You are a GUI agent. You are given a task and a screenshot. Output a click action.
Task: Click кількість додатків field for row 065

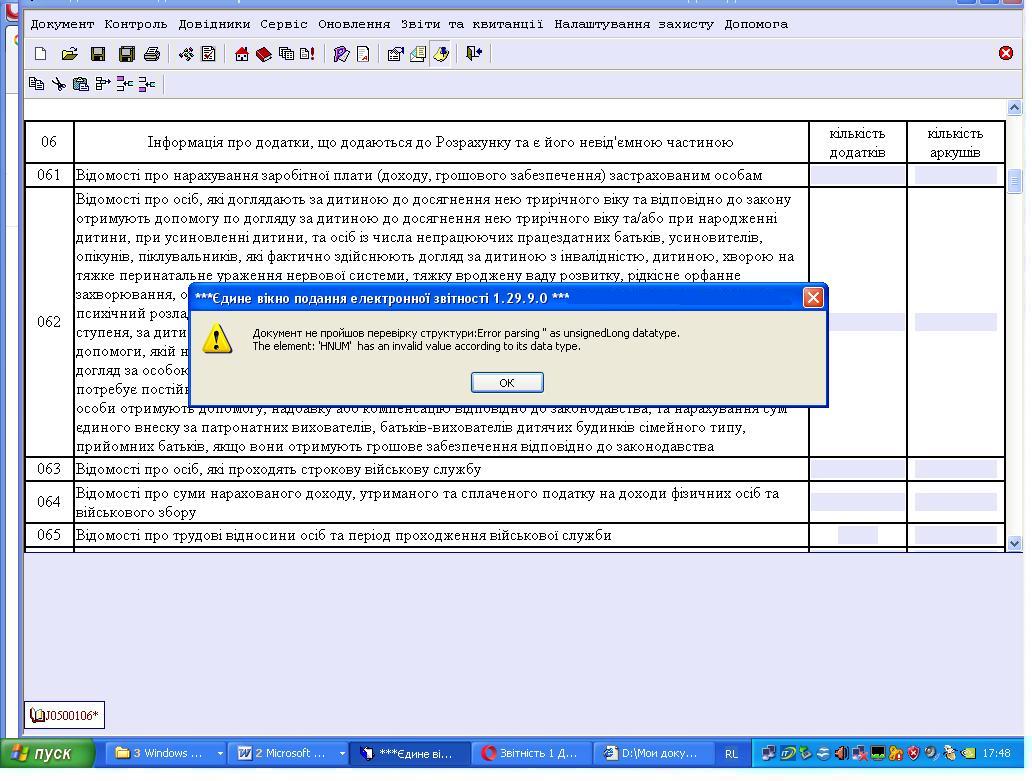pos(858,535)
